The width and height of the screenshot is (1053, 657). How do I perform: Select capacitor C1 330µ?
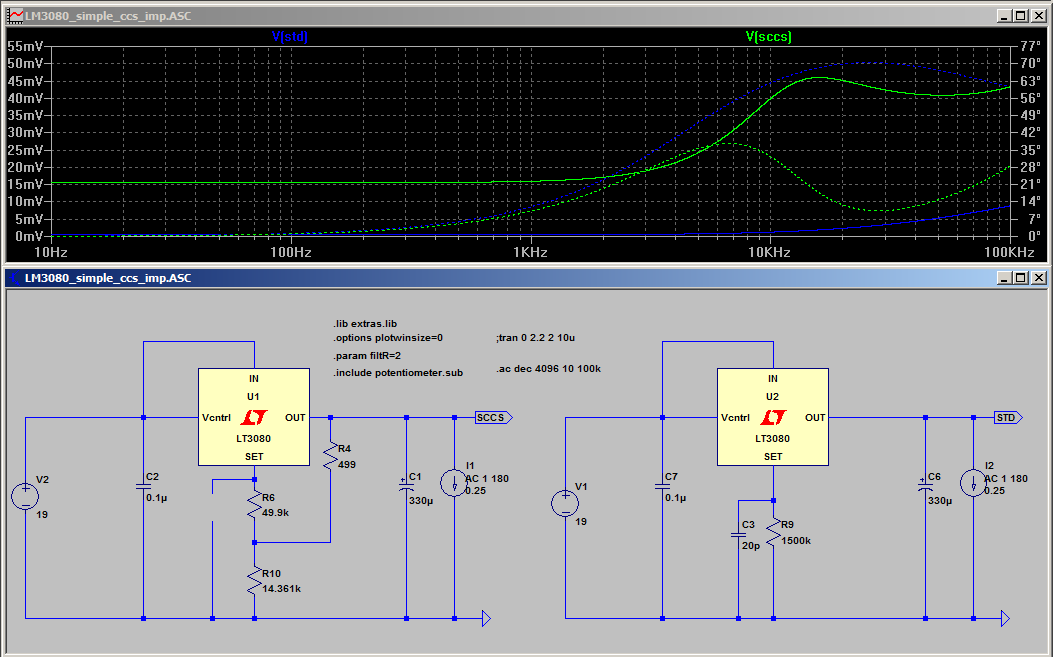click(x=406, y=485)
